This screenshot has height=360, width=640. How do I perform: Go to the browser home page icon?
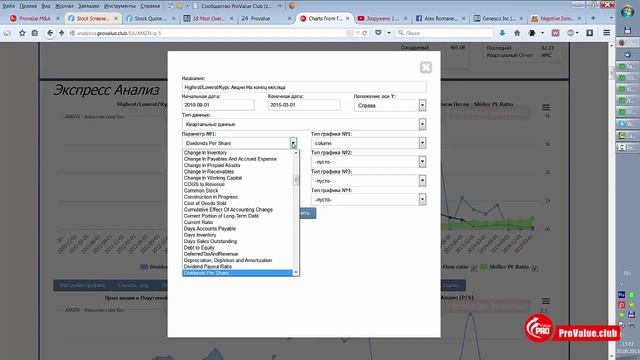(517, 33)
